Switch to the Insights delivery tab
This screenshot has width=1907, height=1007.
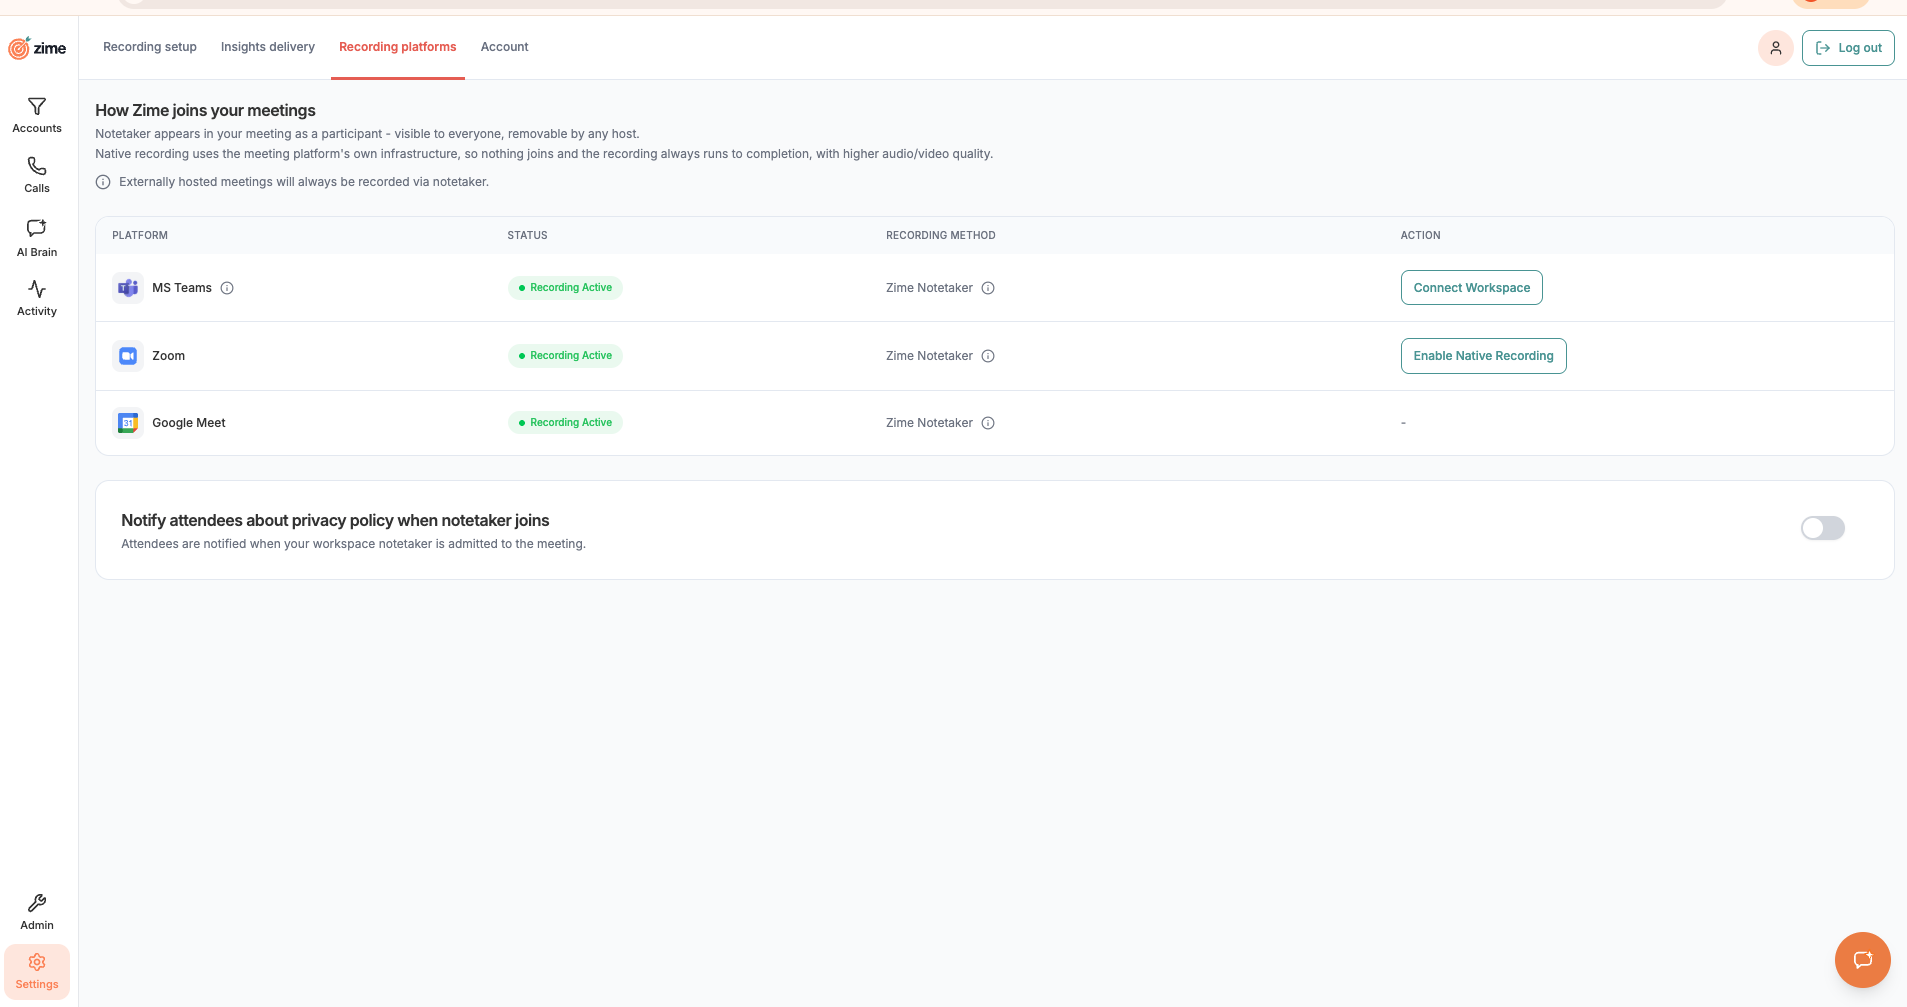268,47
